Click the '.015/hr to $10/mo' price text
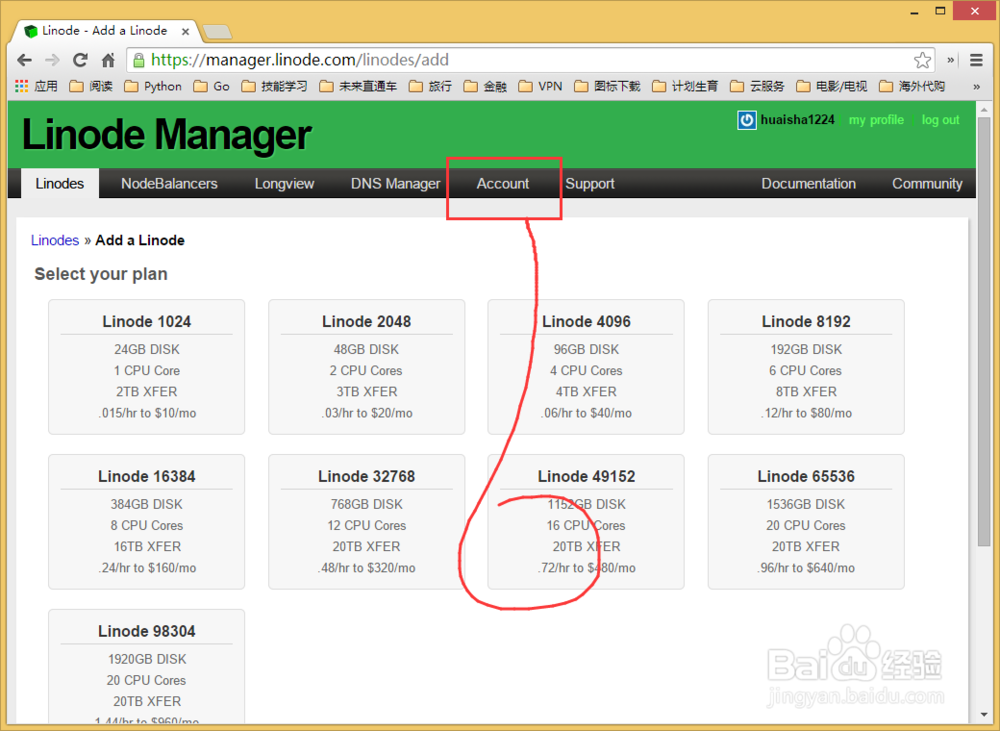Image resolution: width=1000 pixels, height=731 pixels. 147,413
